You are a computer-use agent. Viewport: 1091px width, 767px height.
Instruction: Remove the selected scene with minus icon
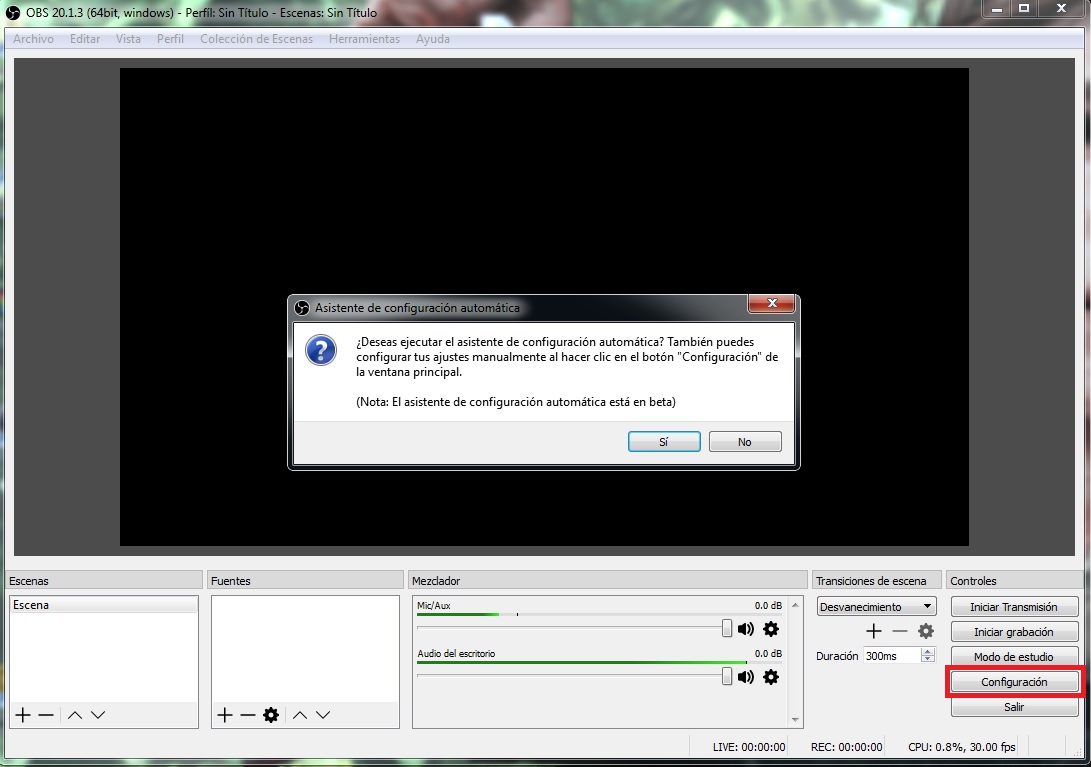click(46, 715)
